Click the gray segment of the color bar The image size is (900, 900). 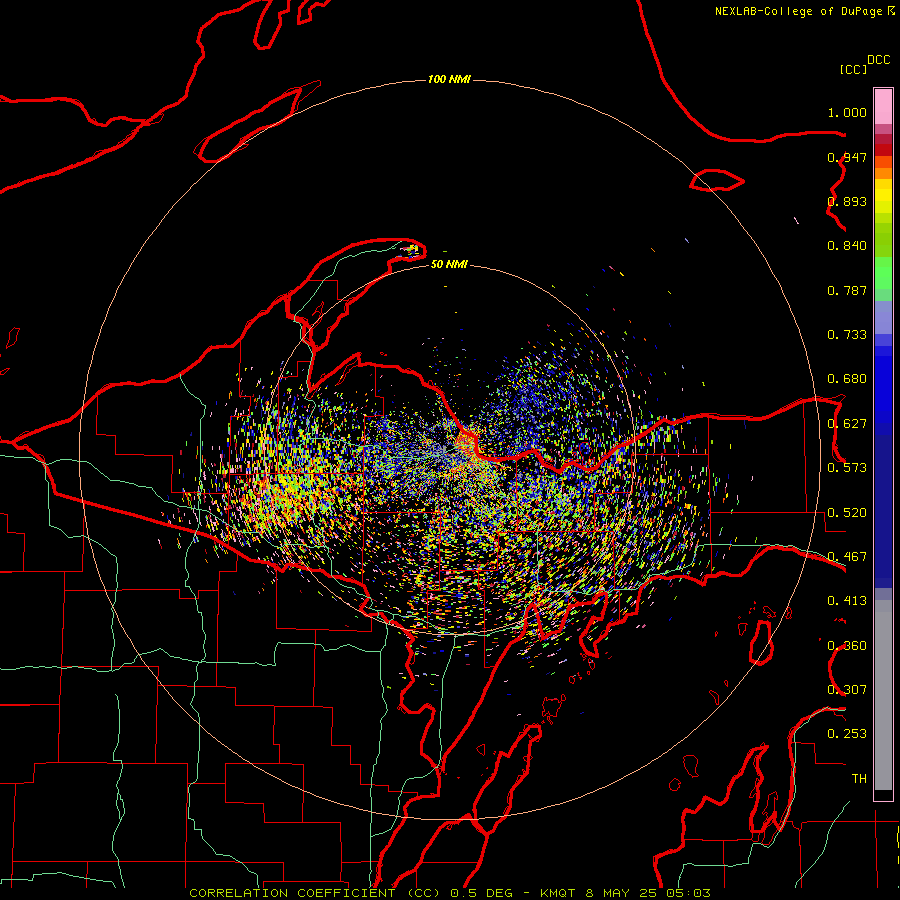(883, 695)
